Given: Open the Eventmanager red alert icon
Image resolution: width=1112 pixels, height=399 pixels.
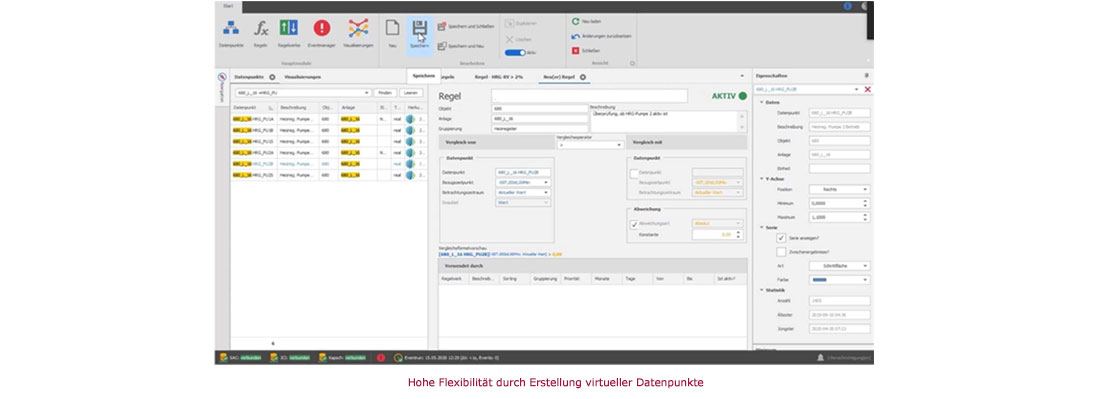Looking at the screenshot, I should tap(322, 28).
